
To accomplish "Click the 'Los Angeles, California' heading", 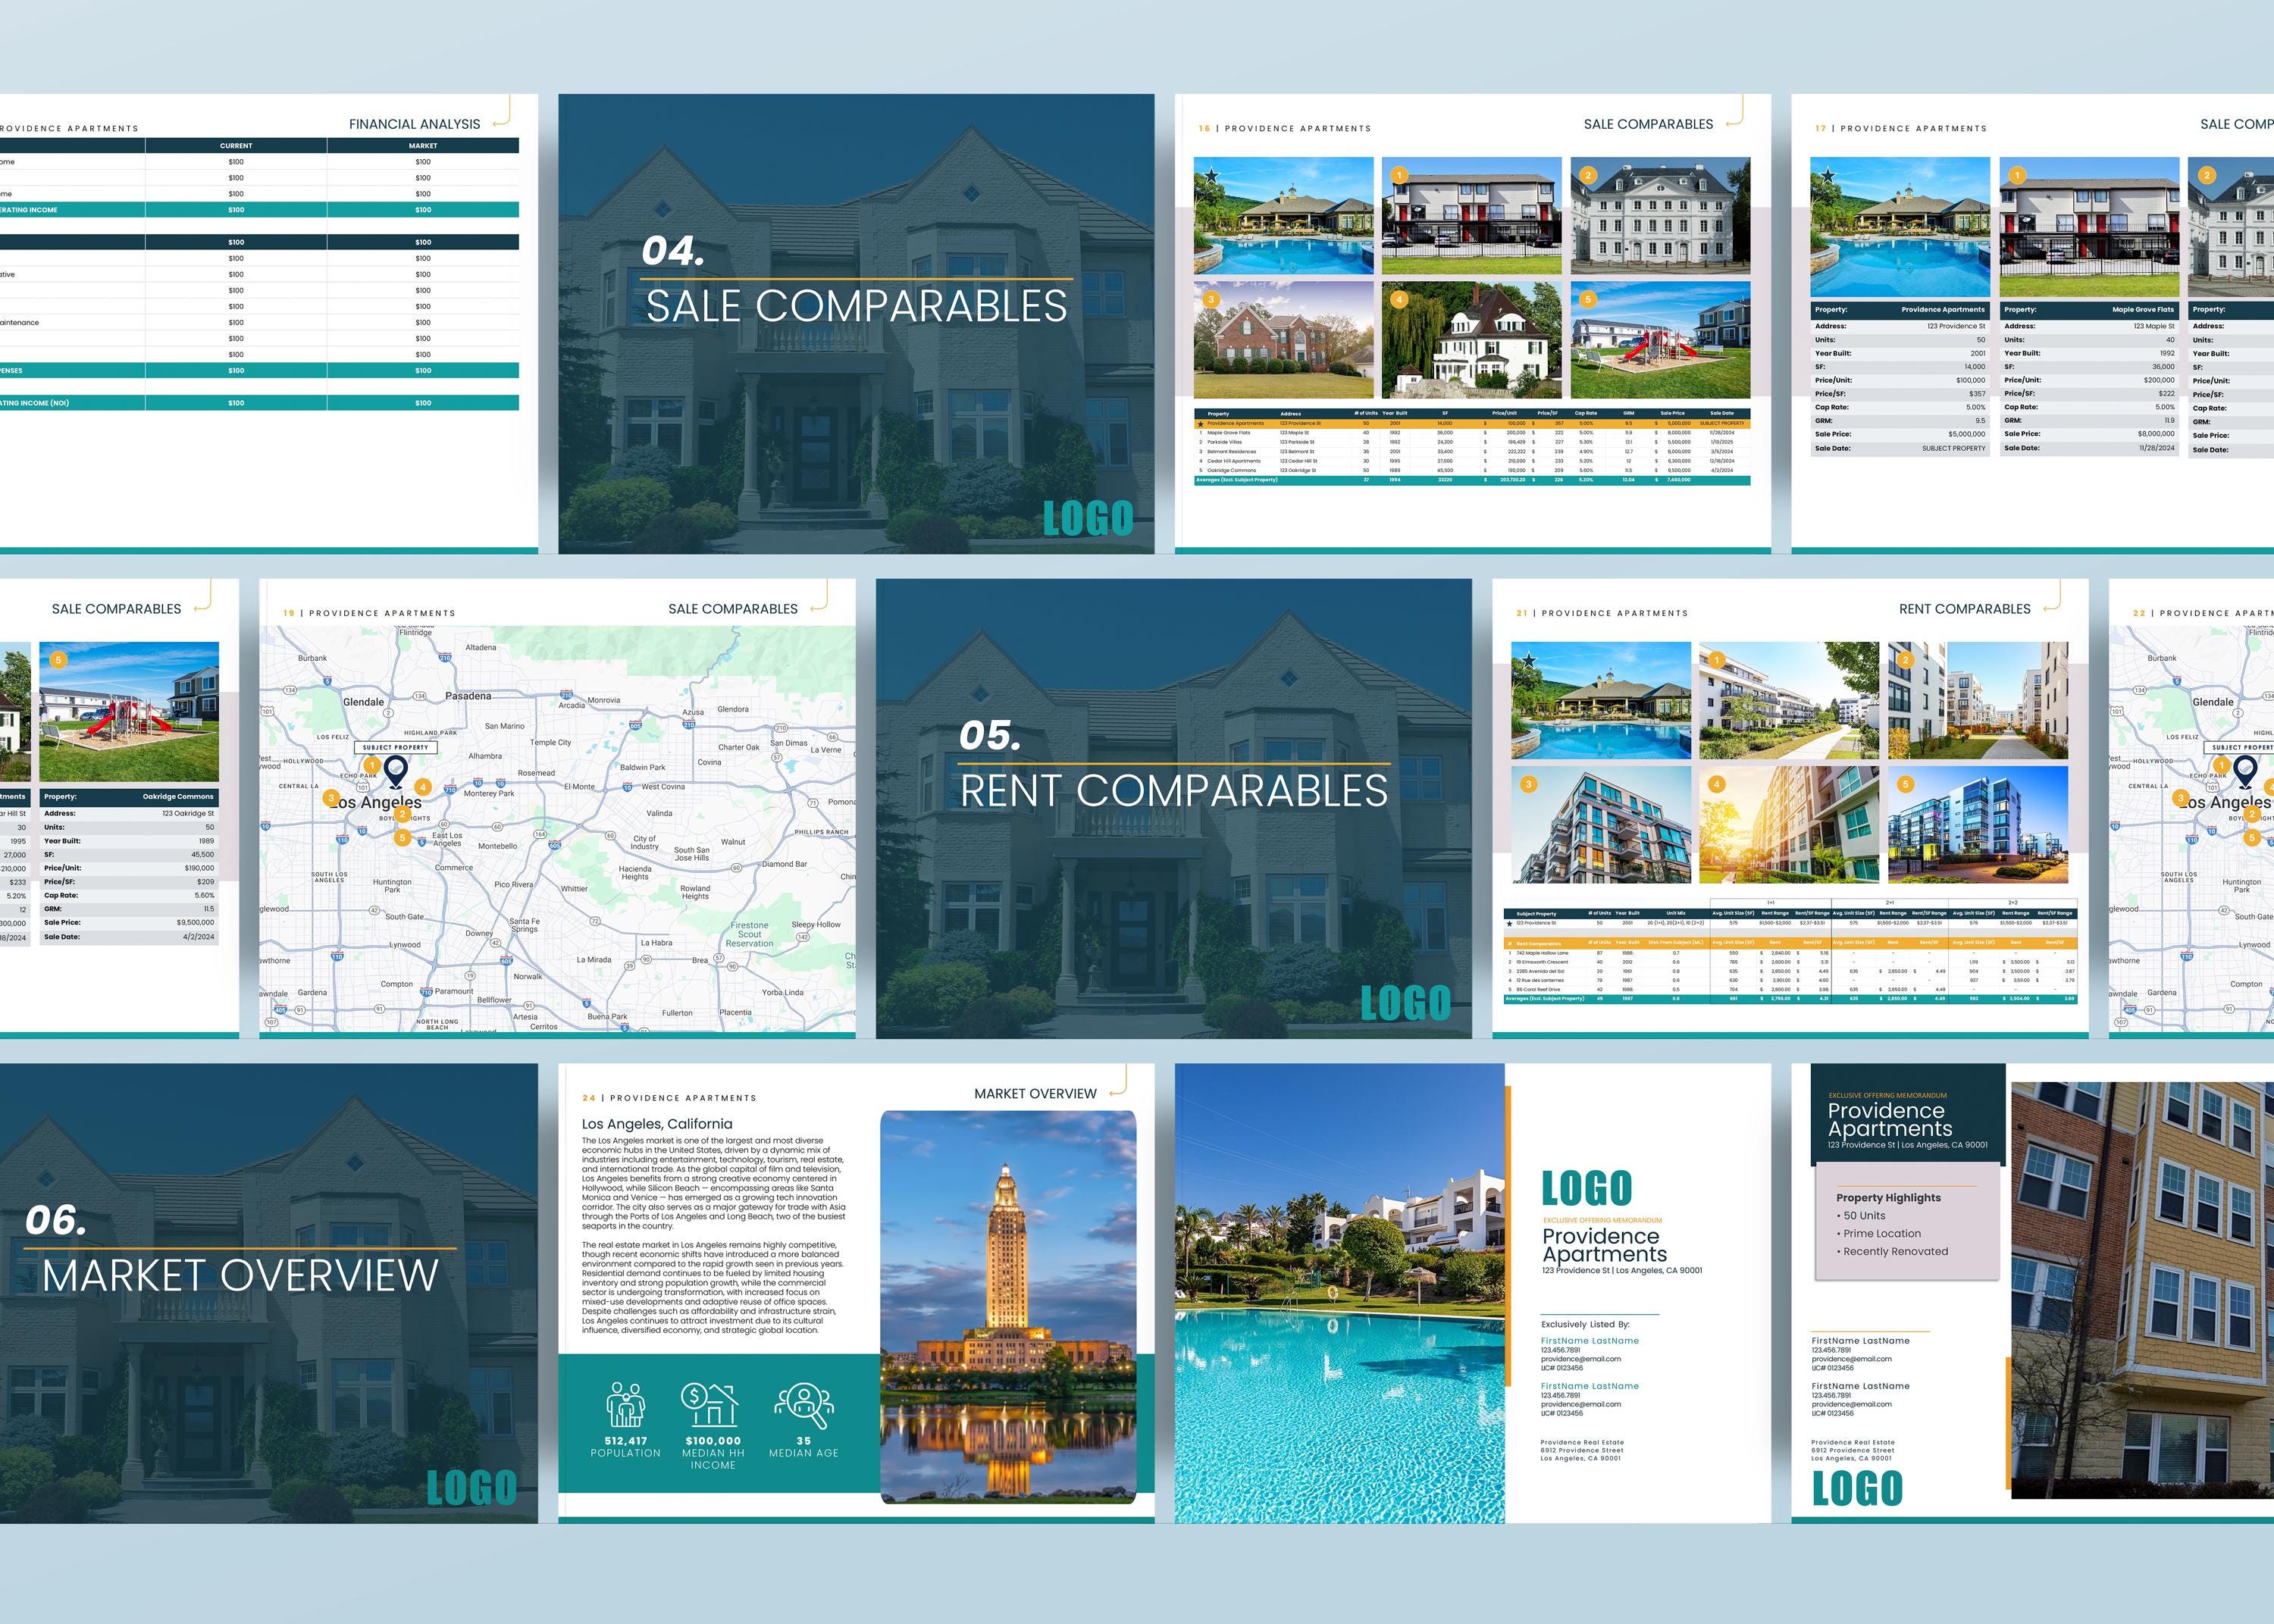I will [x=657, y=1124].
